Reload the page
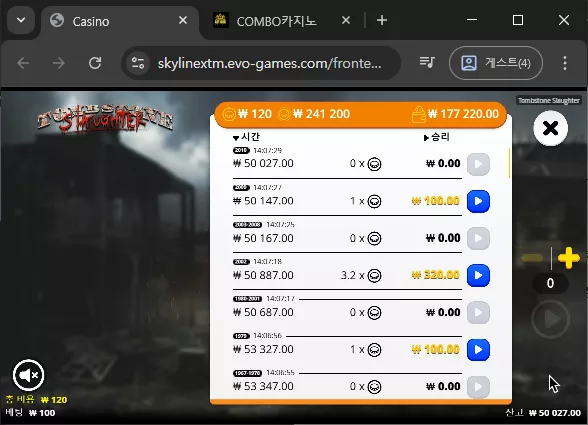Viewport: 588px width, 425px height. [x=95, y=63]
